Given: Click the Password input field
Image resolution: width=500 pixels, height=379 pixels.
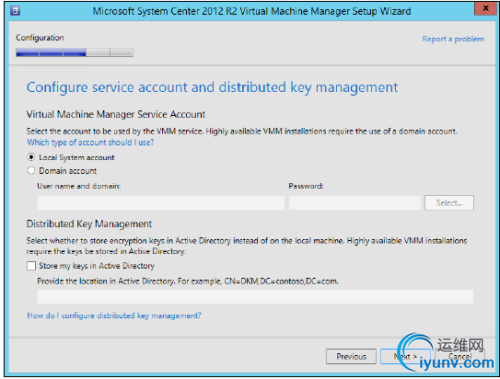Looking at the screenshot, I should click(x=355, y=203).
